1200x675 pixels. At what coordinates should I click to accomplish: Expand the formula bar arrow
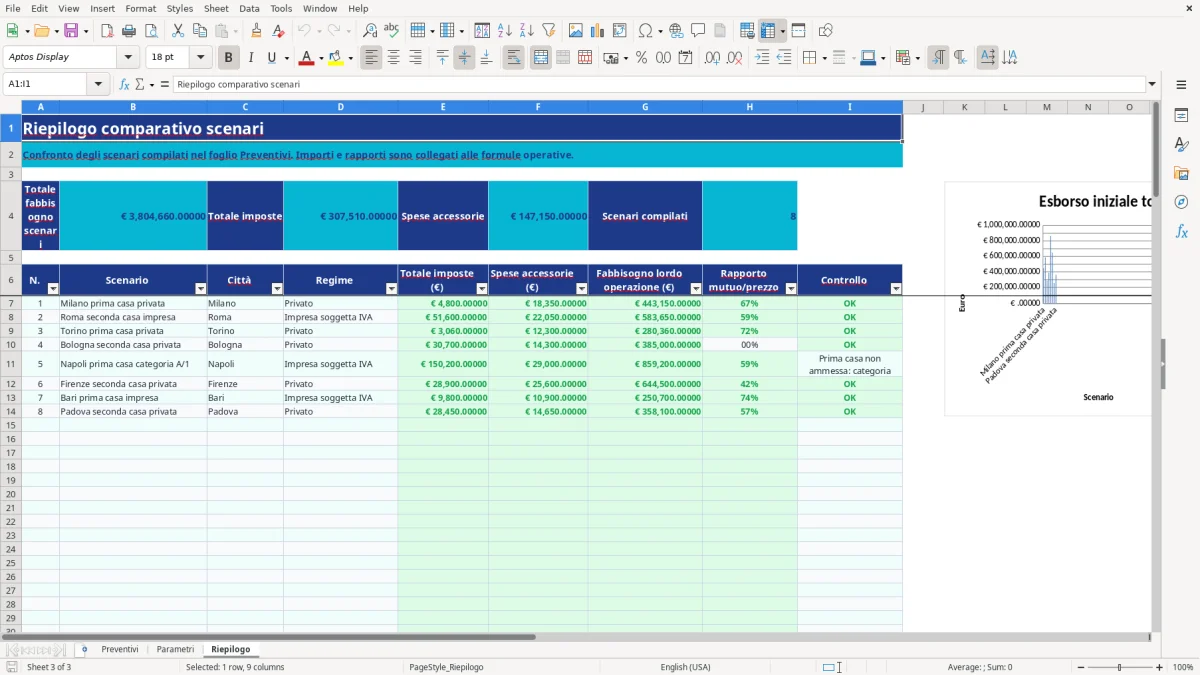[1152, 84]
